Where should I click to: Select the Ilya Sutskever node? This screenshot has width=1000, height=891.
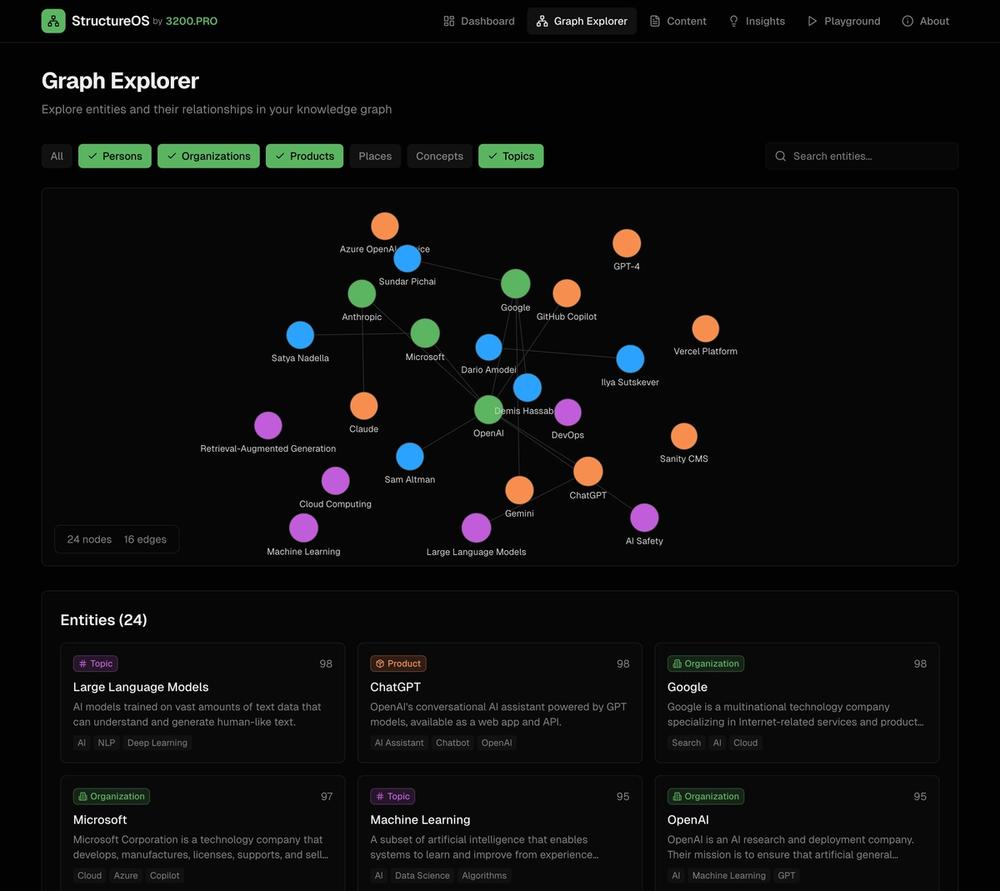(x=630, y=359)
